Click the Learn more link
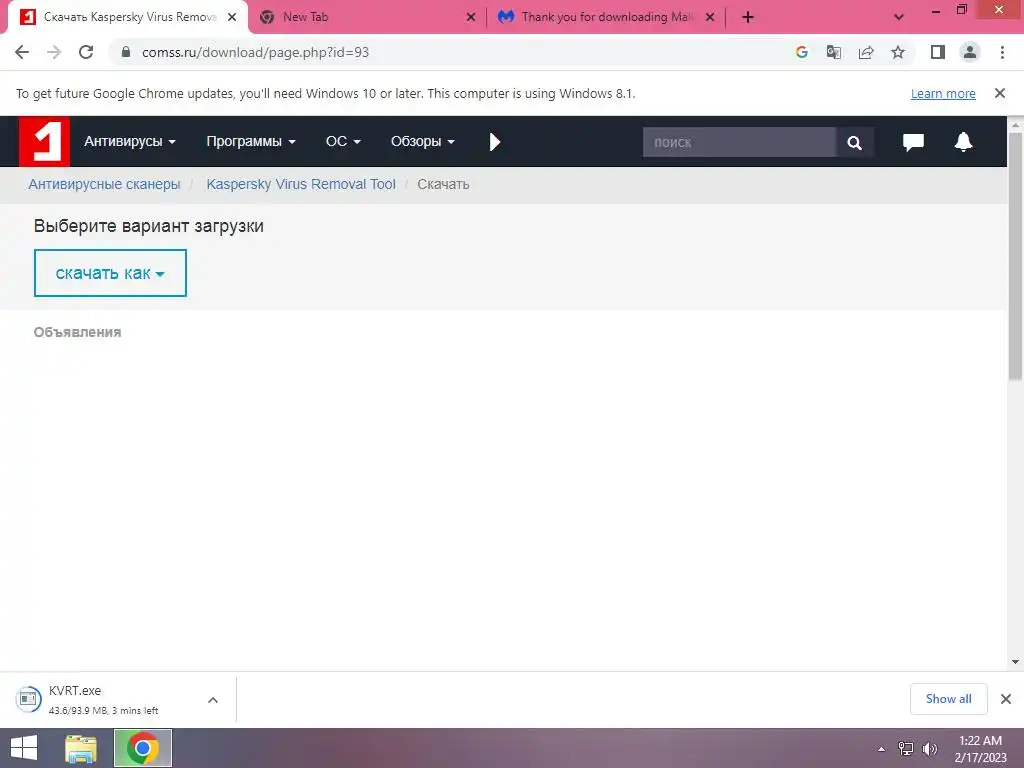Image resolution: width=1024 pixels, height=768 pixels. click(943, 94)
